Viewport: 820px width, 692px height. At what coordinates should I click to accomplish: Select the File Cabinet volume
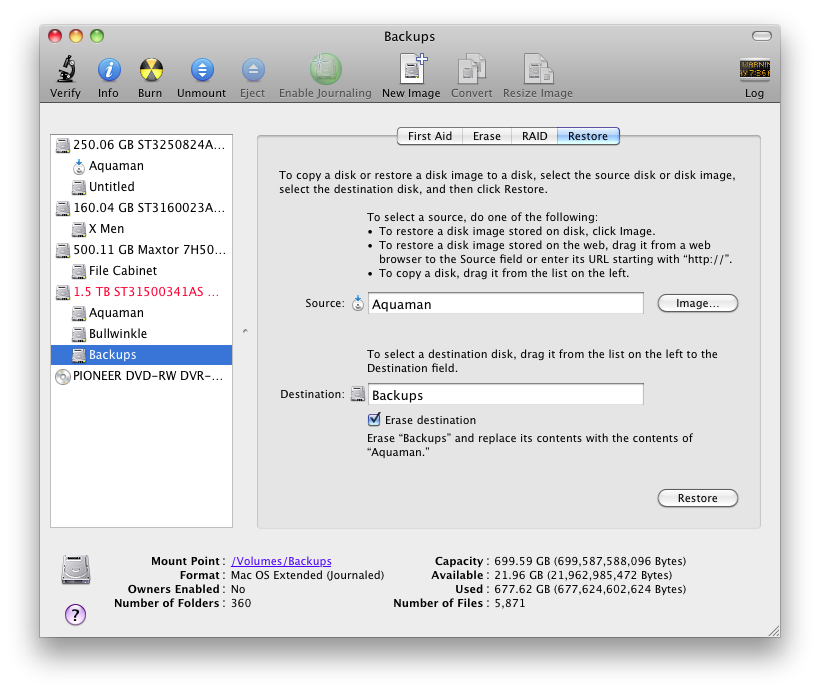tap(141, 270)
